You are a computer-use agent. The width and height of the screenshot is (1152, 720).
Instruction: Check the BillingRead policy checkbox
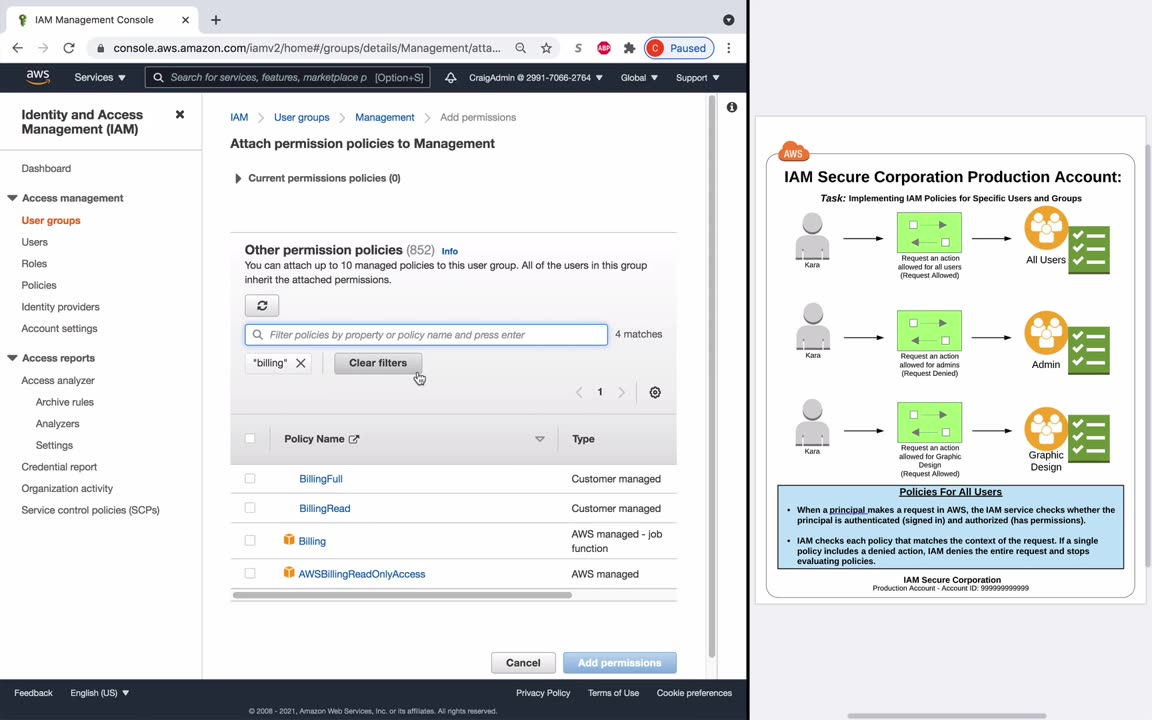(250, 508)
